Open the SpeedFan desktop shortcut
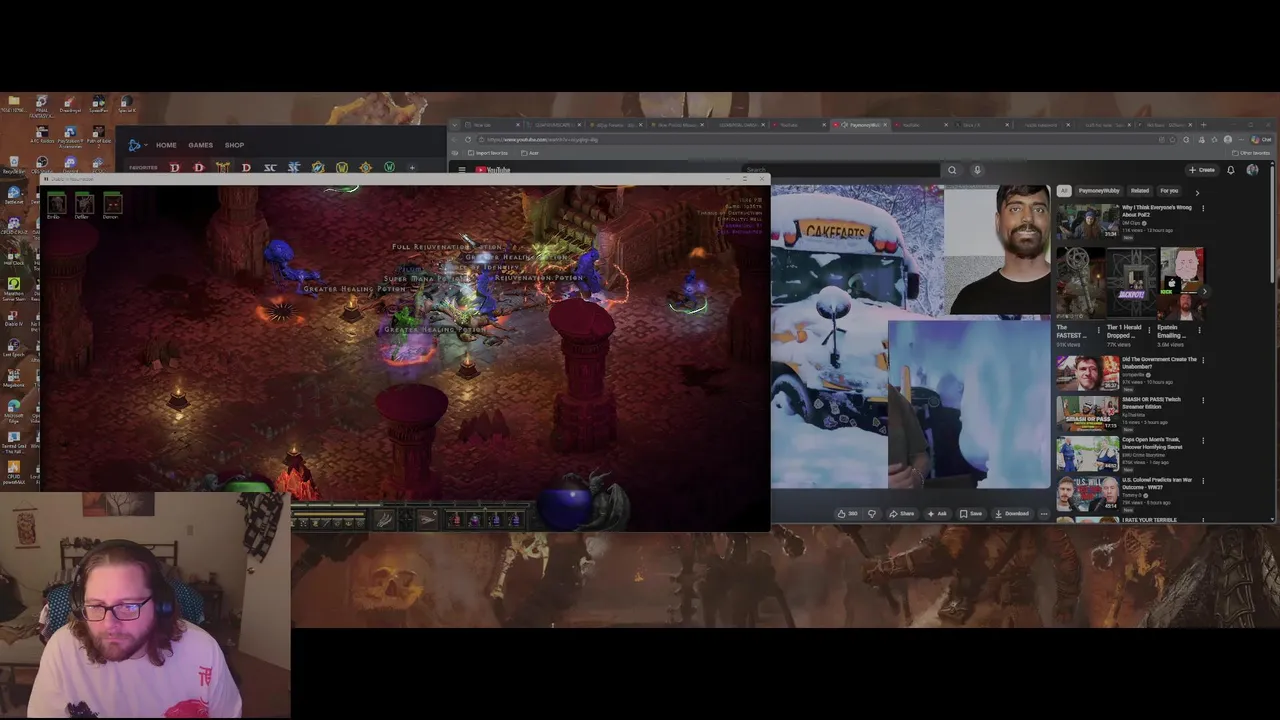 pyautogui.click(x=98, y=104)
